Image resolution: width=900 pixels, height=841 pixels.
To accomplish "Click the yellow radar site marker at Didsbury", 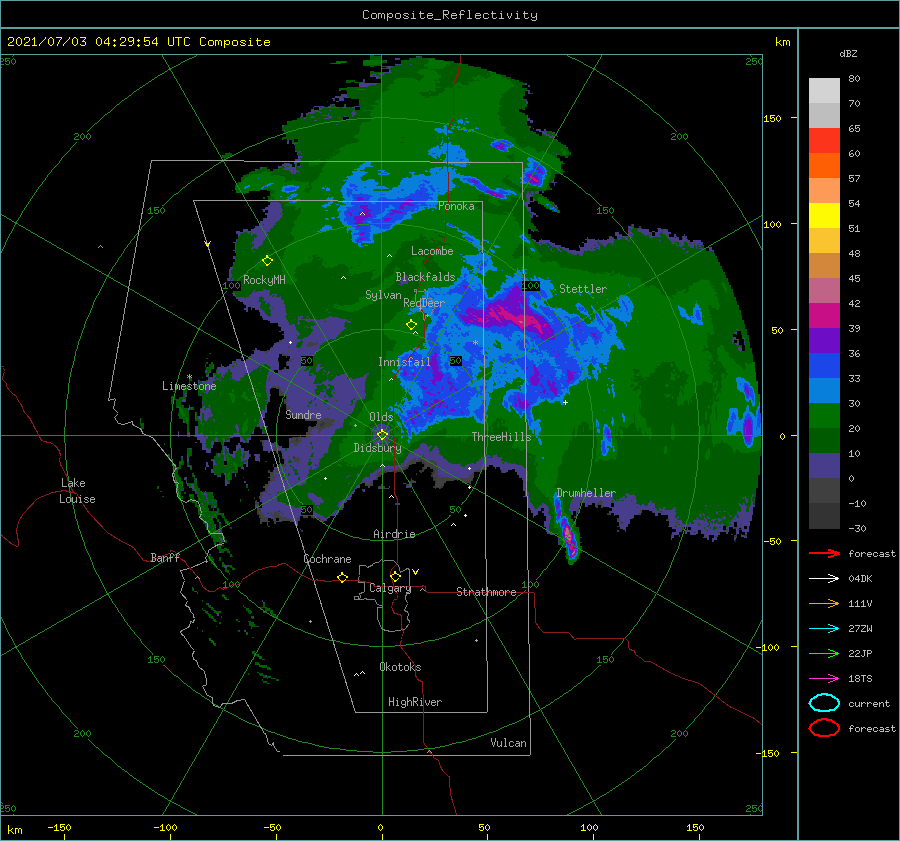I will point(382,435).
